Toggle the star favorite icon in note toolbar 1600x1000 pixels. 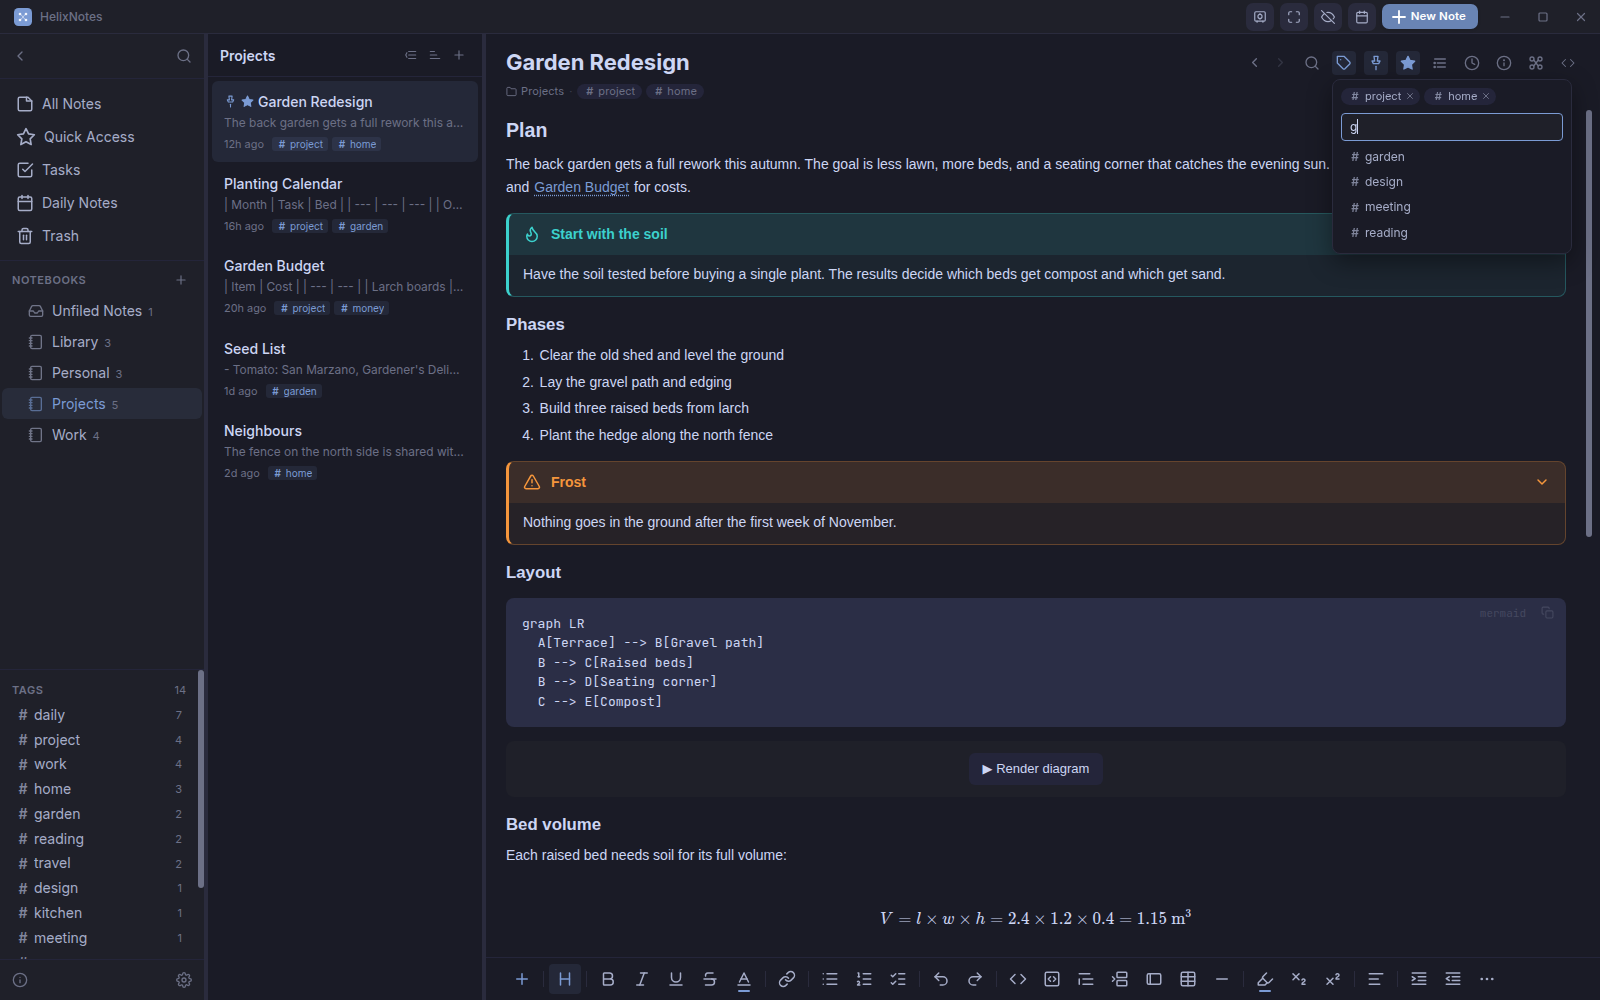1408,63
